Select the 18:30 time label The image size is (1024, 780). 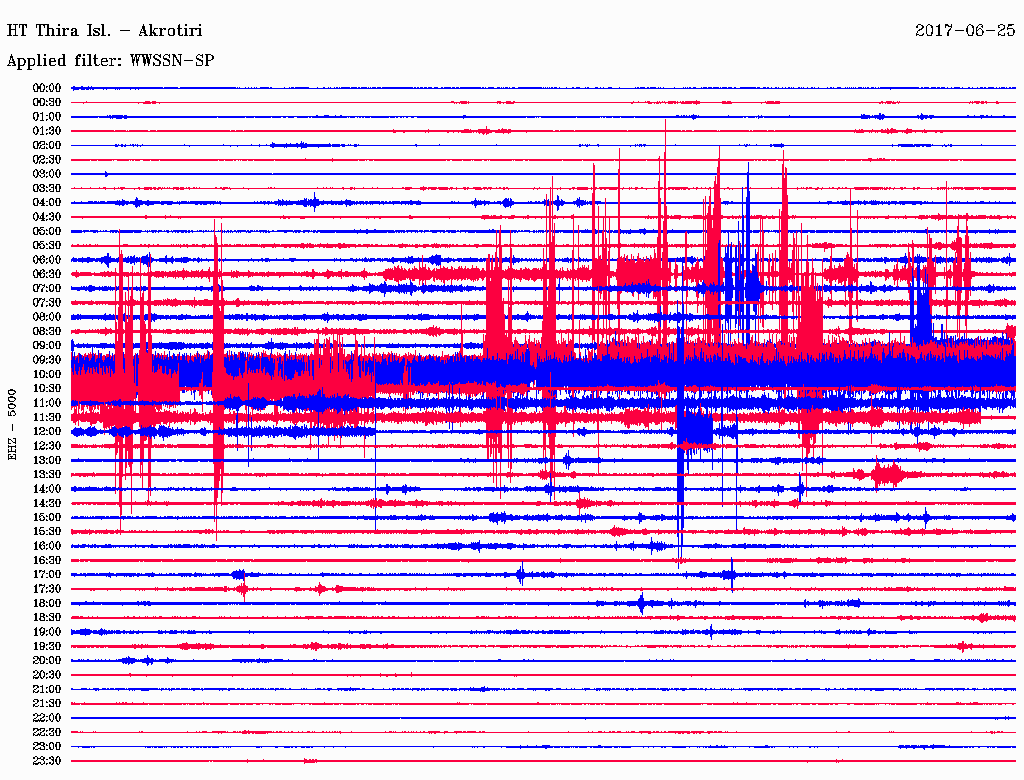(46, 618)
